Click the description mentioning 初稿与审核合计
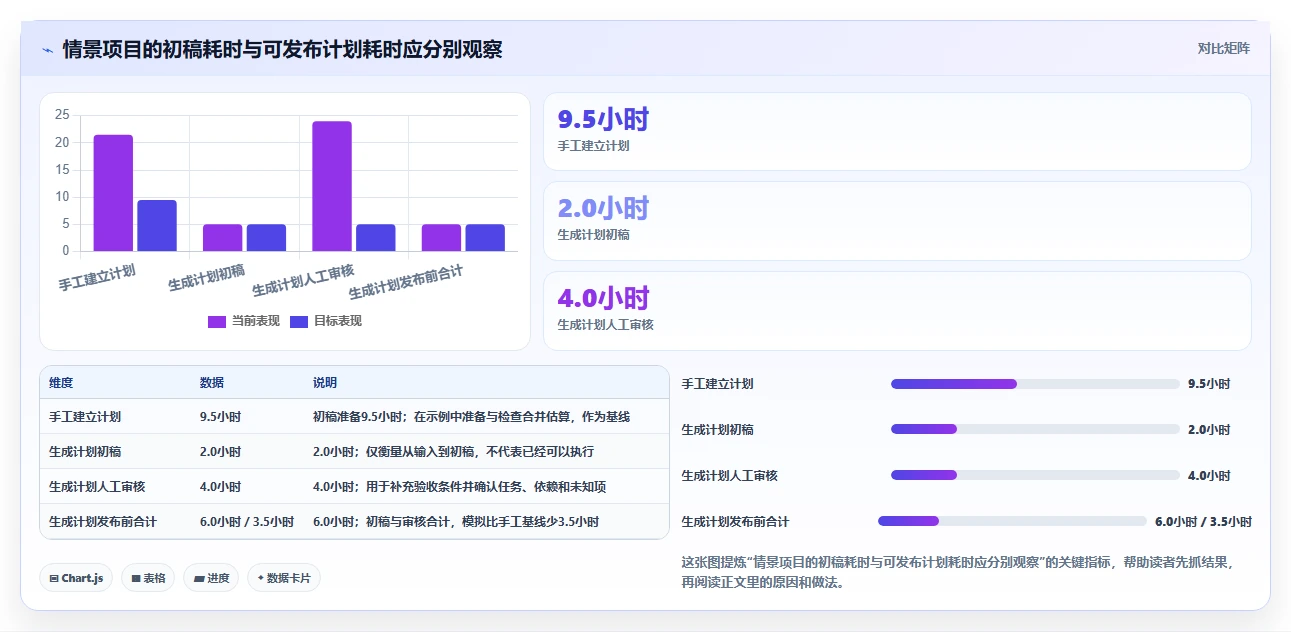 [x=456, y=522]
